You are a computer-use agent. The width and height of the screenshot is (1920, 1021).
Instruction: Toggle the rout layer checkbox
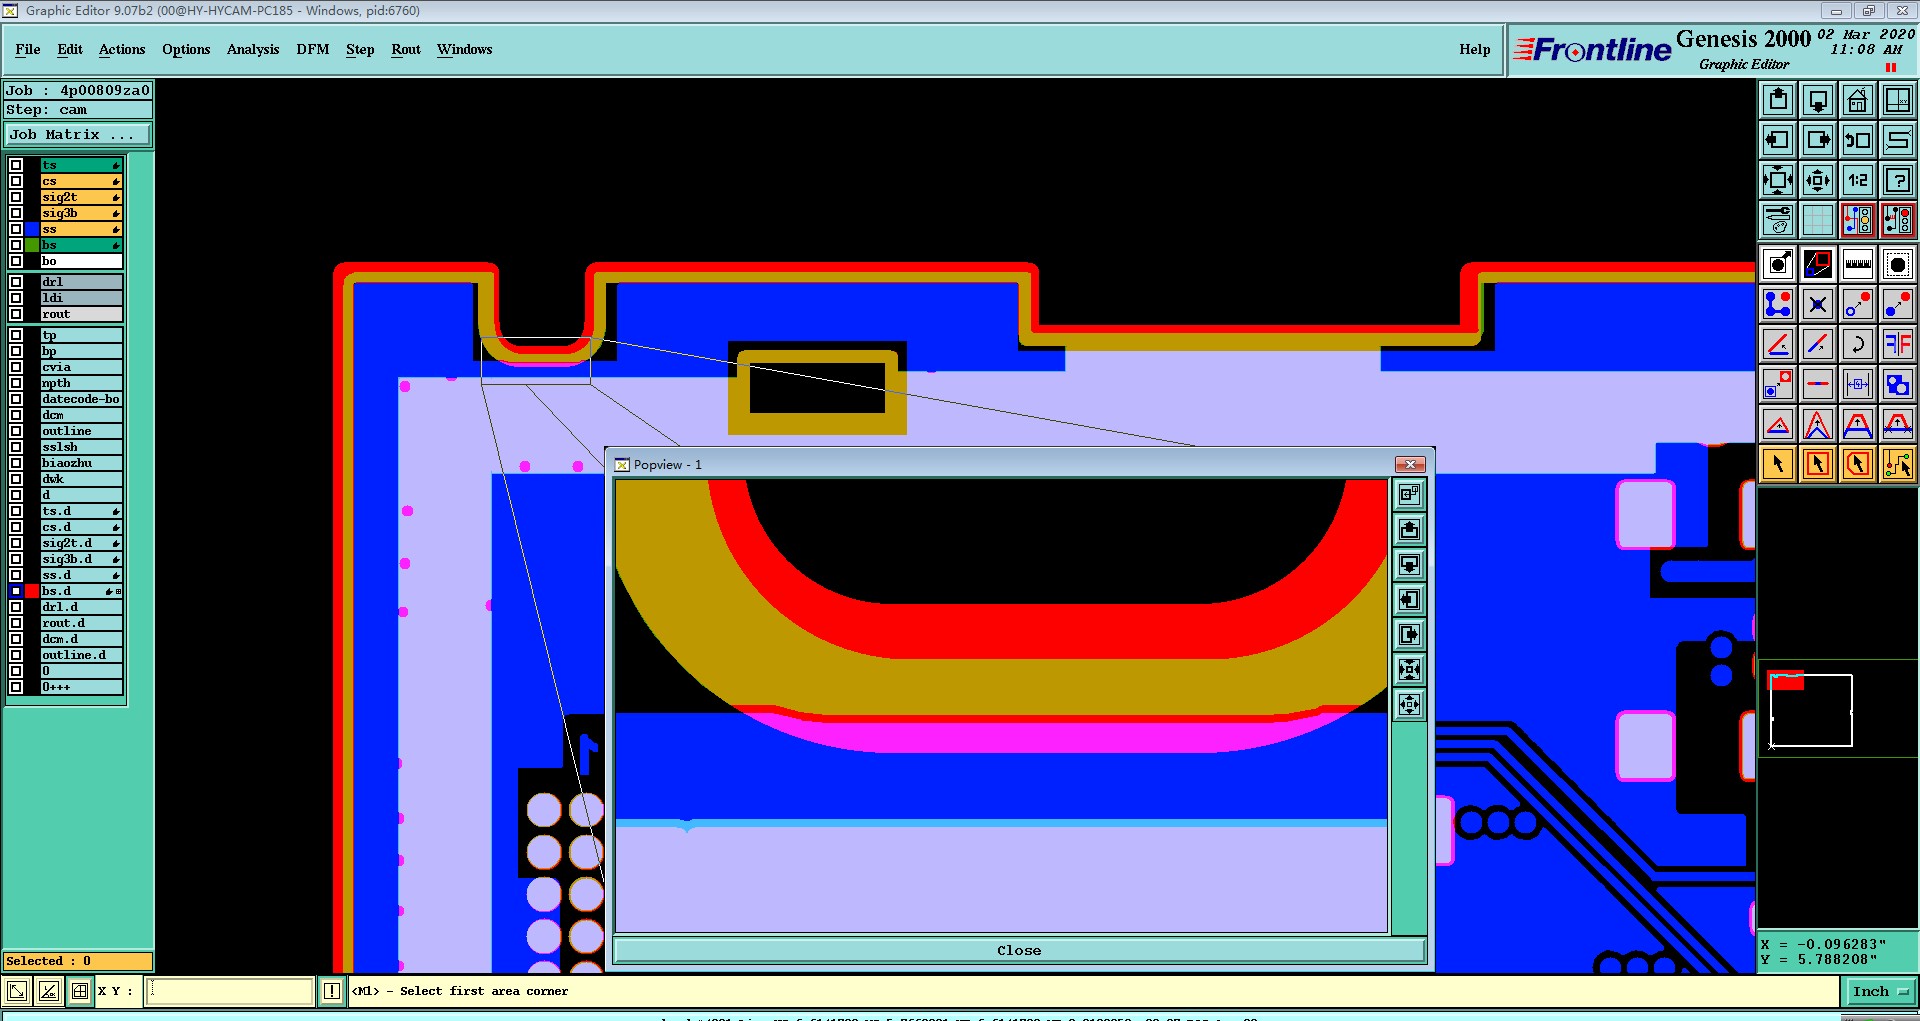pyautogui.click(x=16, y=314)
